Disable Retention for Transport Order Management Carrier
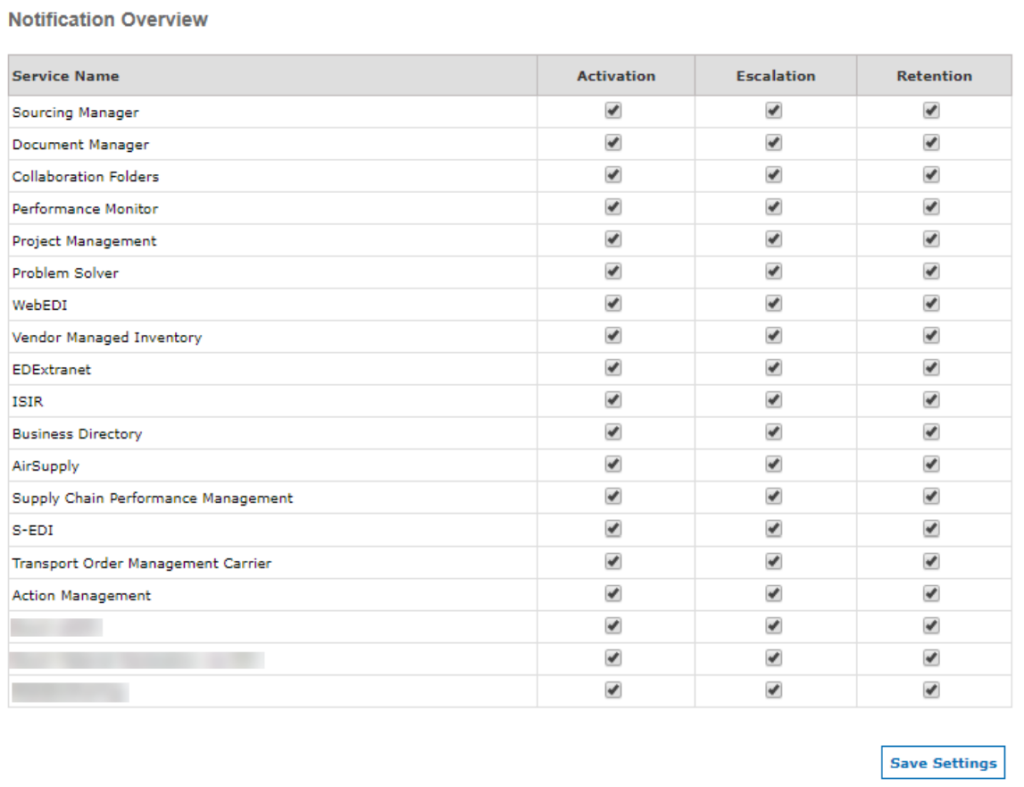The height and width of the screenshot is (787, 1024). (x=931, y=562)
